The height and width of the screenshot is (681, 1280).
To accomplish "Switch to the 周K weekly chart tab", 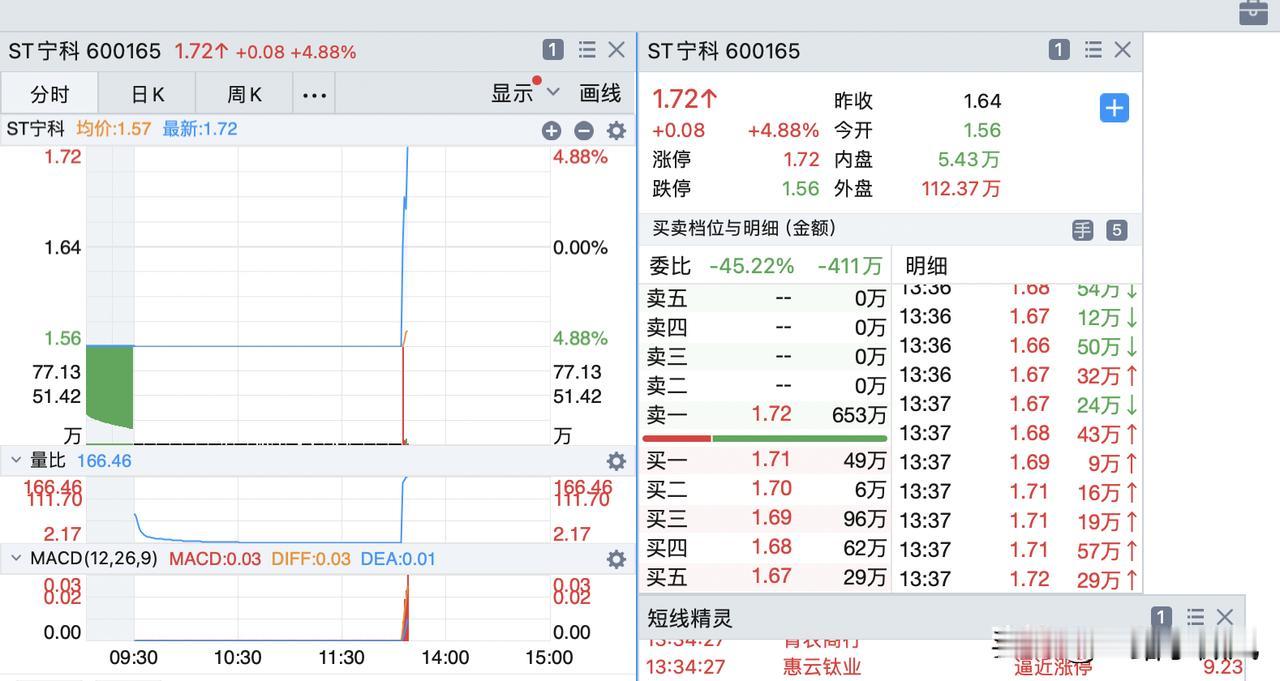I will click(x=242, y=93).
